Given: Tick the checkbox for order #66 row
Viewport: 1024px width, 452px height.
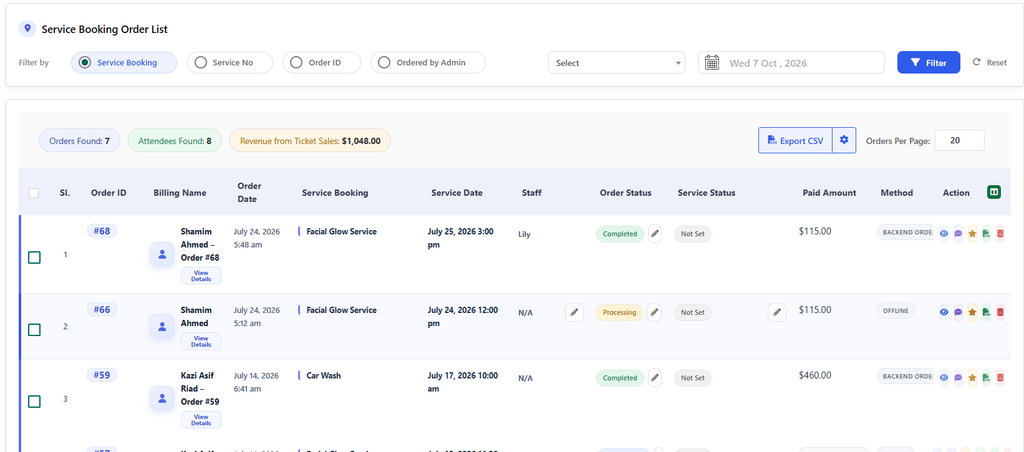Looking at the screenshot, I should coord(34,330).
